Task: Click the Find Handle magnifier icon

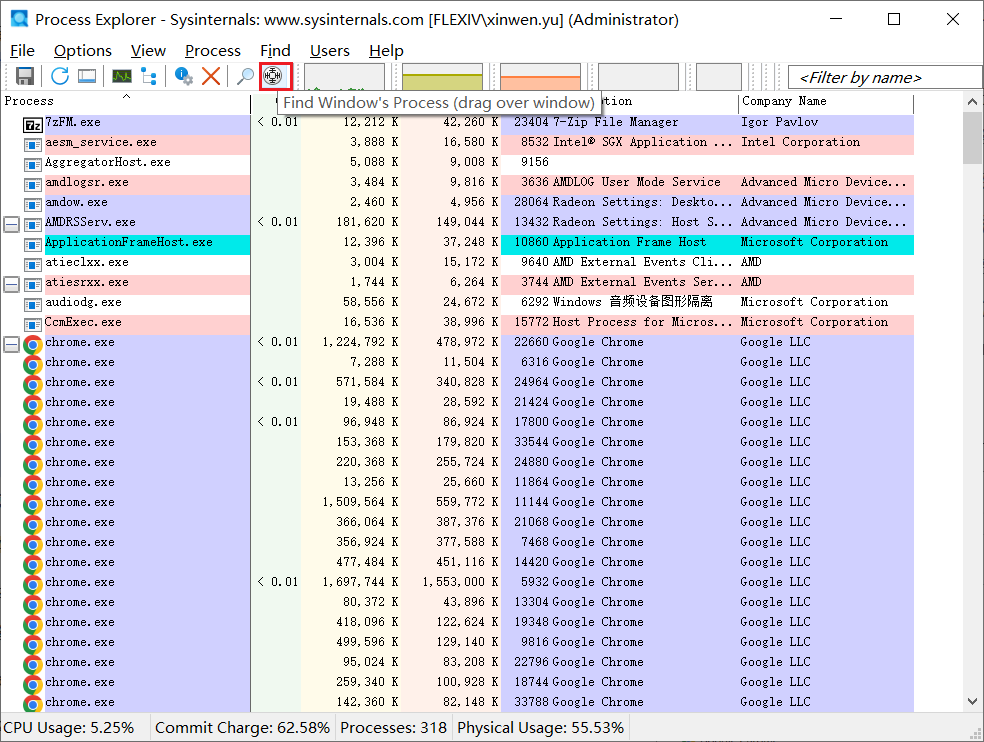Action: (x=245, y=76)
